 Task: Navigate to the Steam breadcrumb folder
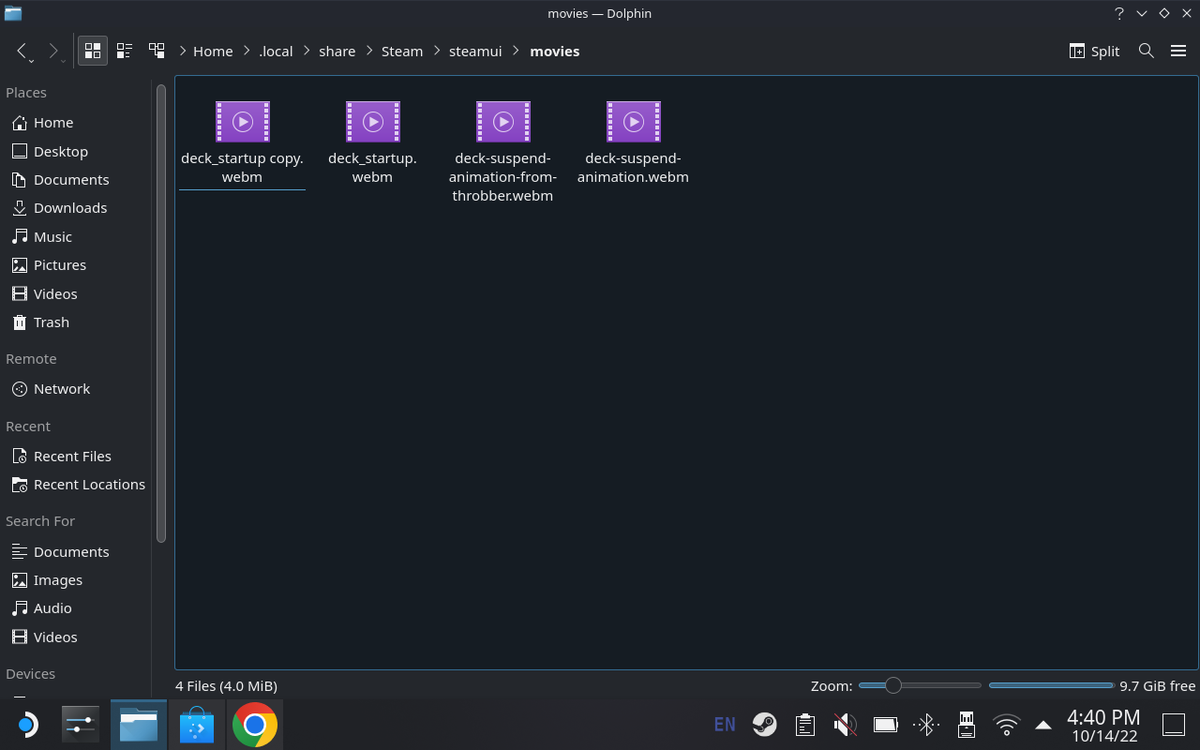click(x=402, y=51)
